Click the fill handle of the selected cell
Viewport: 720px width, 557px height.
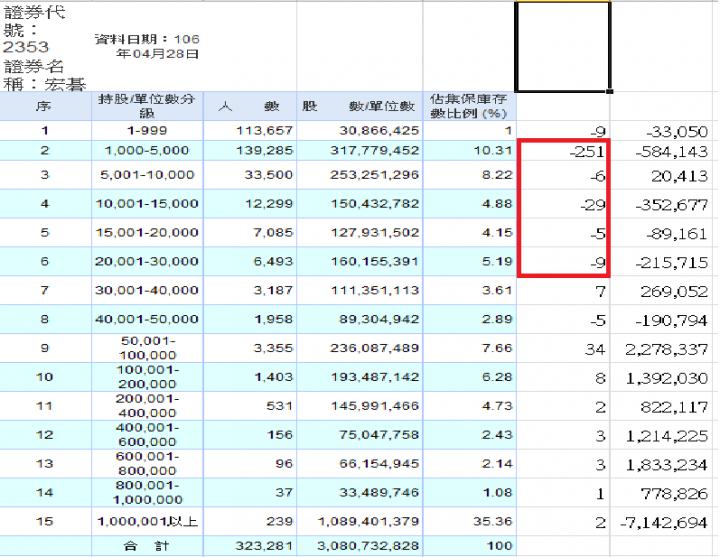click(x=610, y=91)
